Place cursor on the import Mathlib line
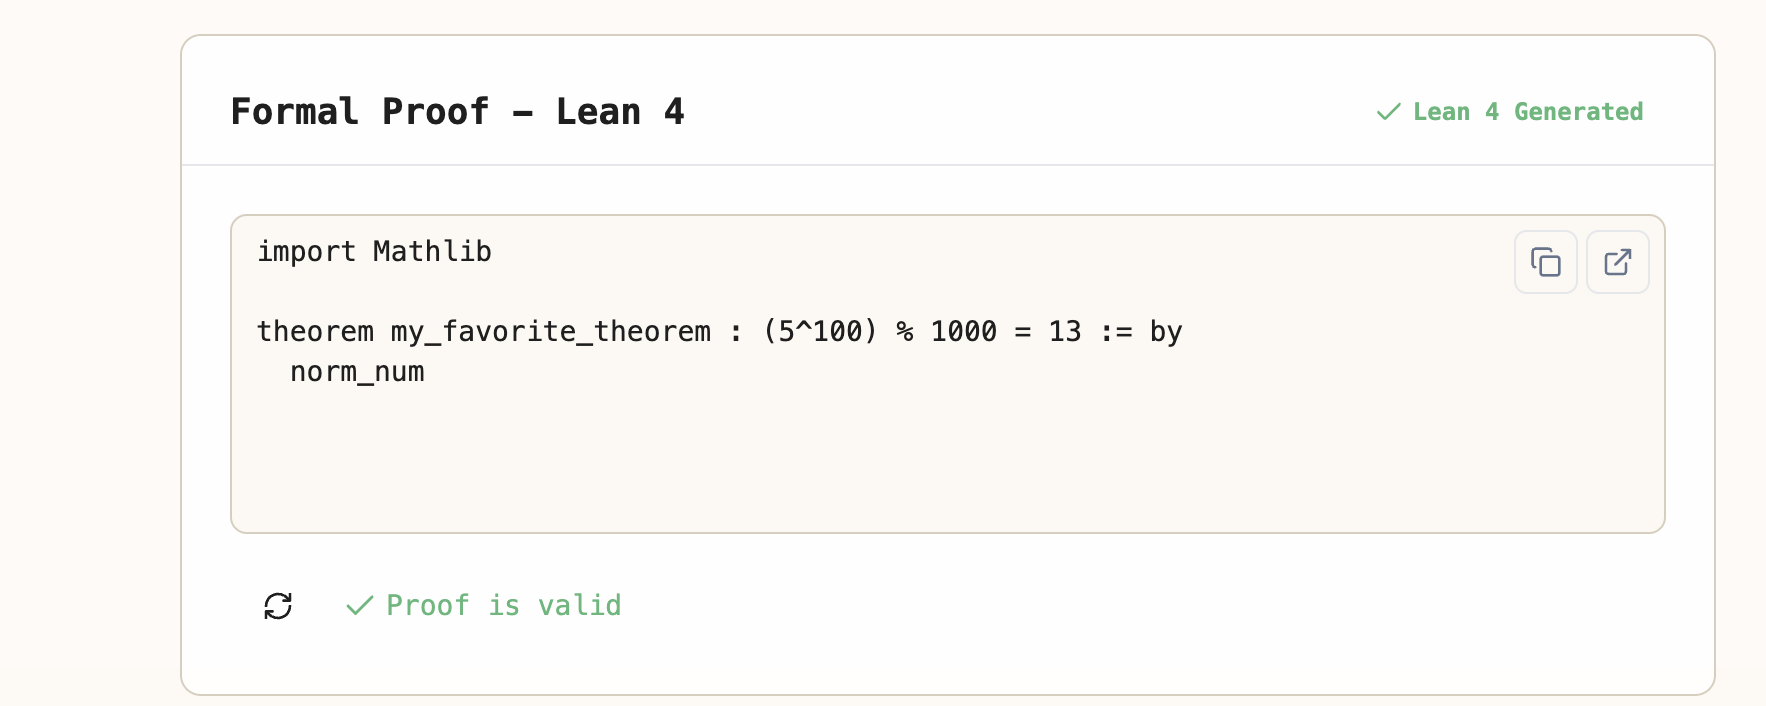The height and width of the screenshot is (706, 1766). pyautogui.click(x=374, y=251)
